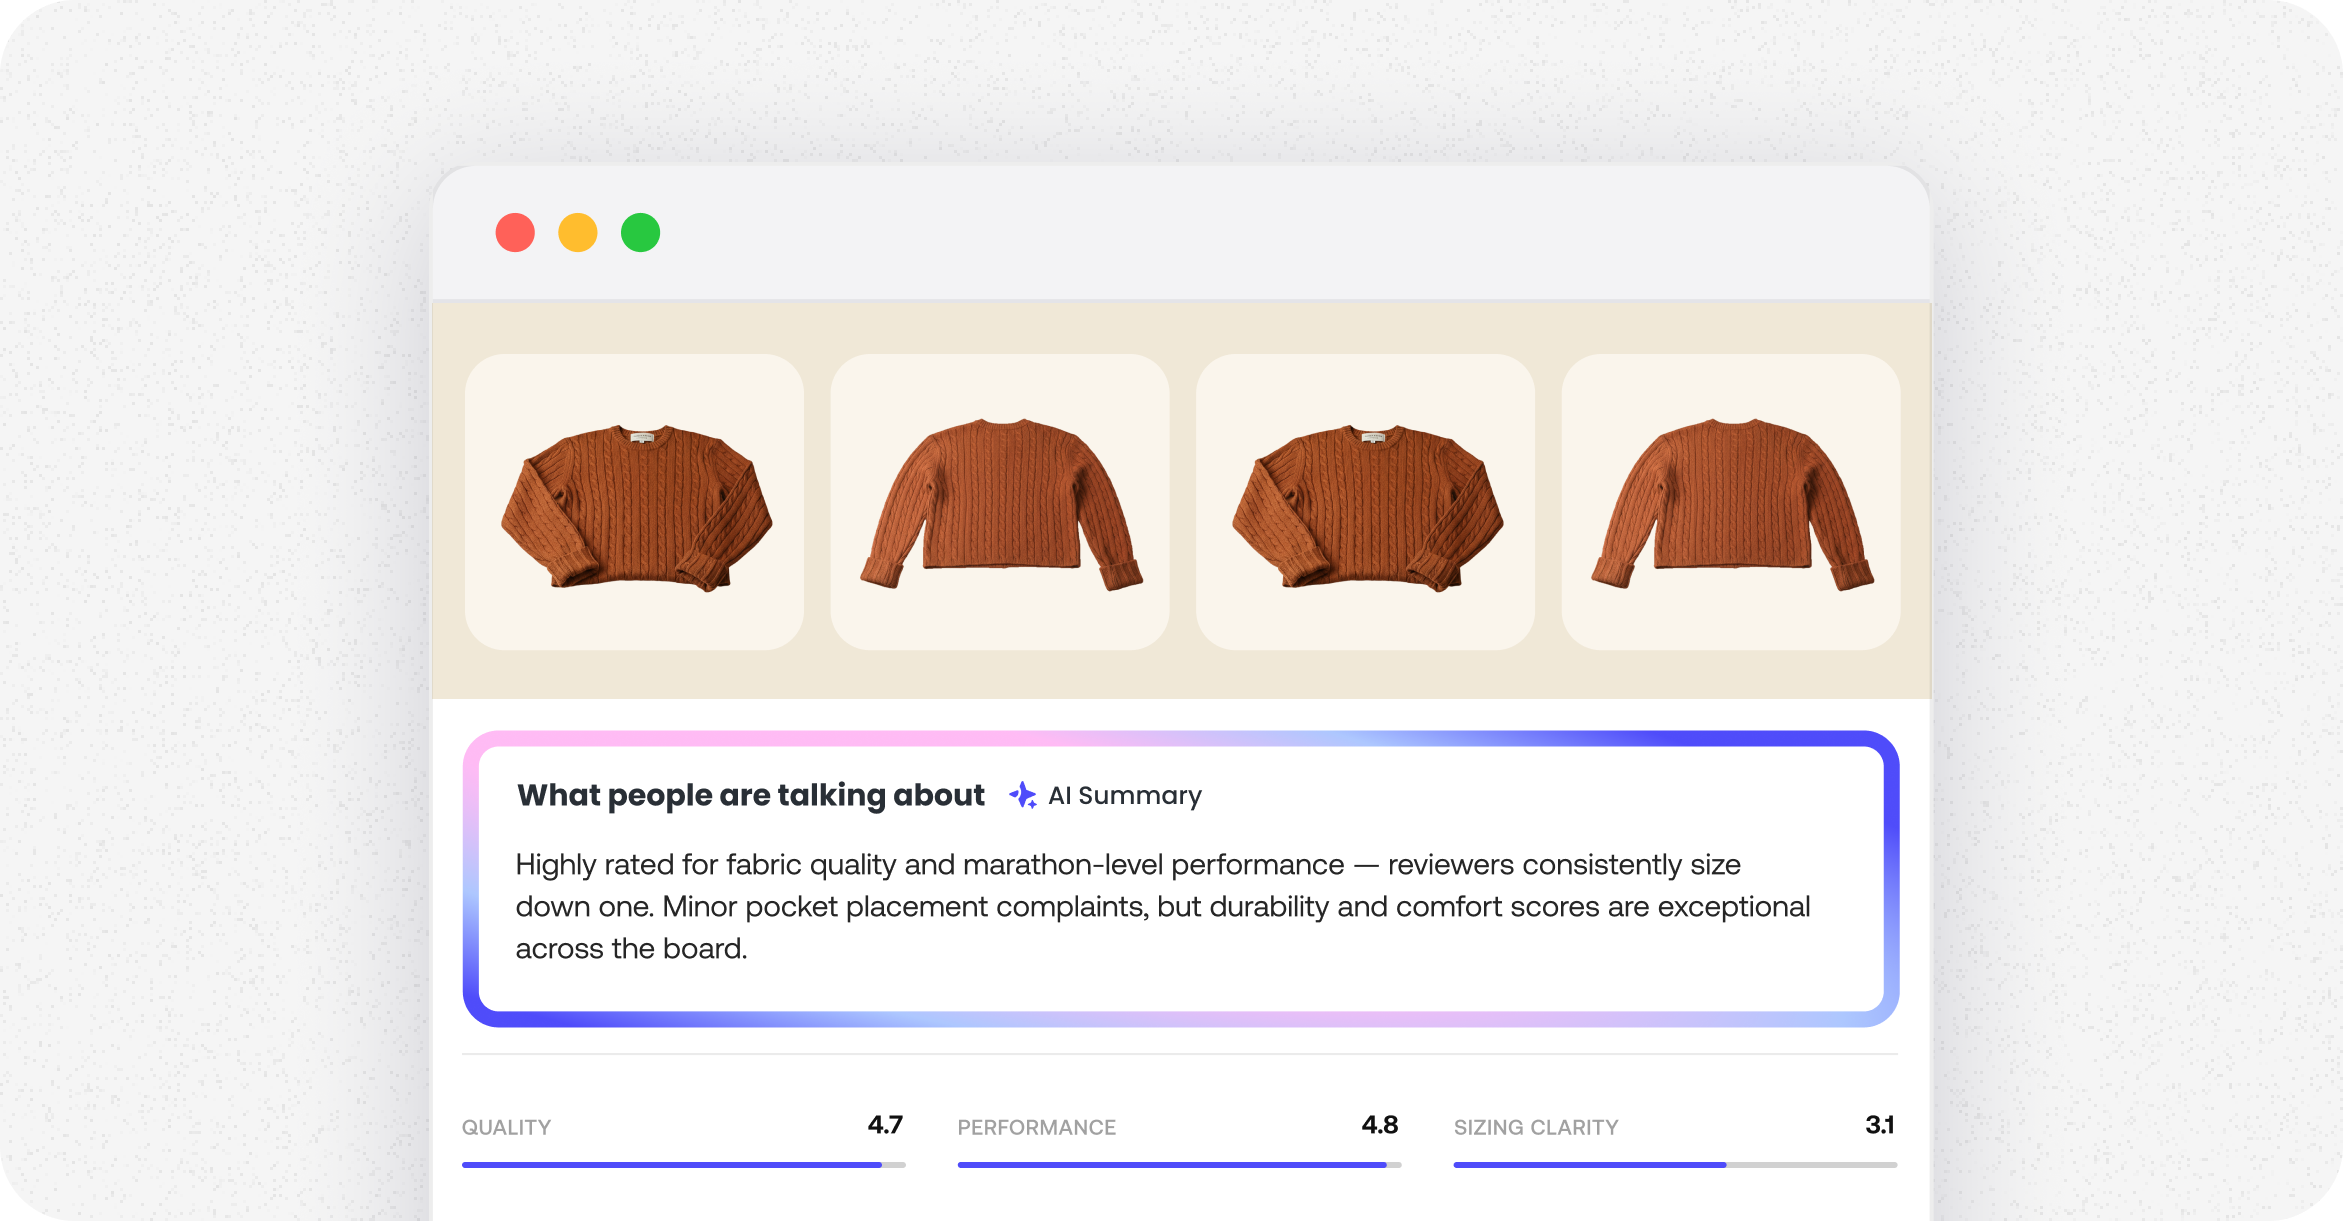
Task: Click the Performance rating progress bar
Action: point(1180,1165)
